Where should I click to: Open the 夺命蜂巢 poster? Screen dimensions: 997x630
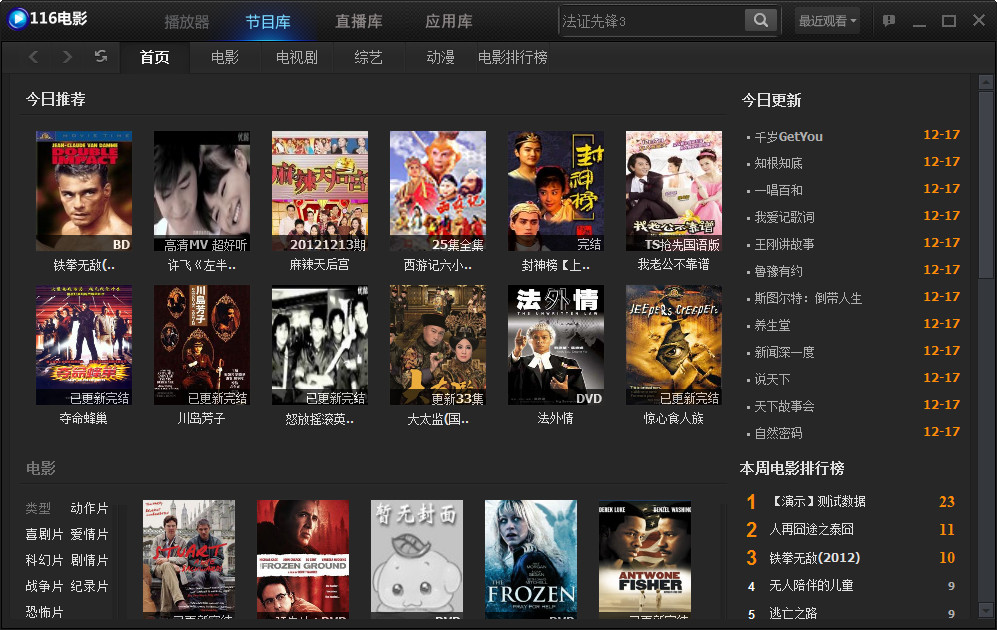[x=84, y=345]
